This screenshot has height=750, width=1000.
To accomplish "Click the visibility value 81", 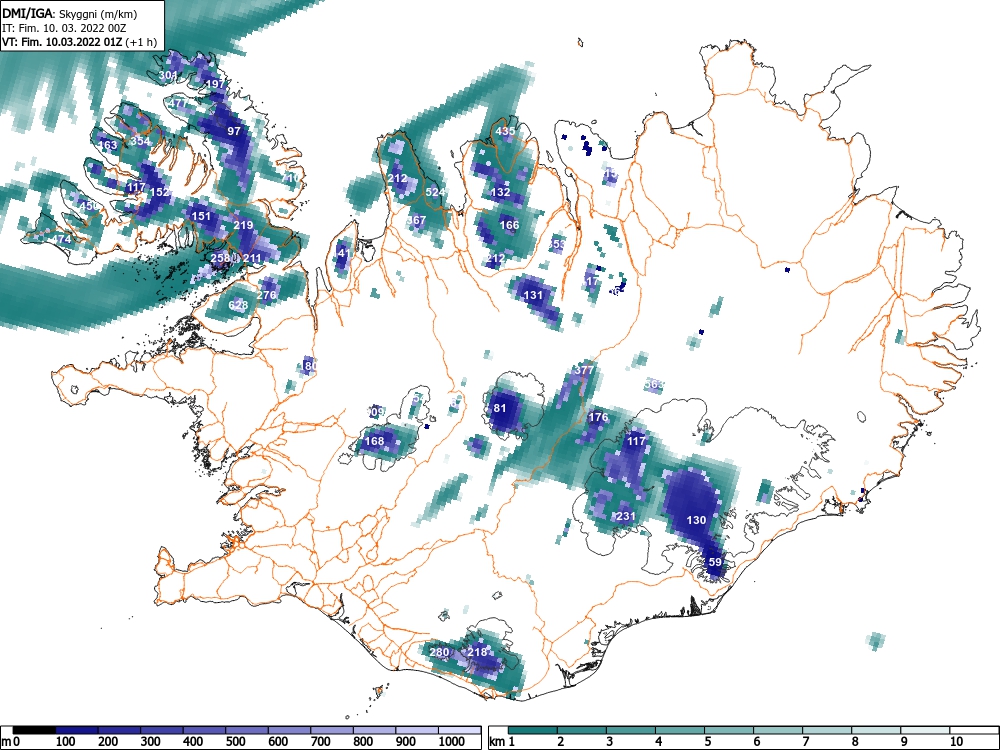I will coord(500,408).
